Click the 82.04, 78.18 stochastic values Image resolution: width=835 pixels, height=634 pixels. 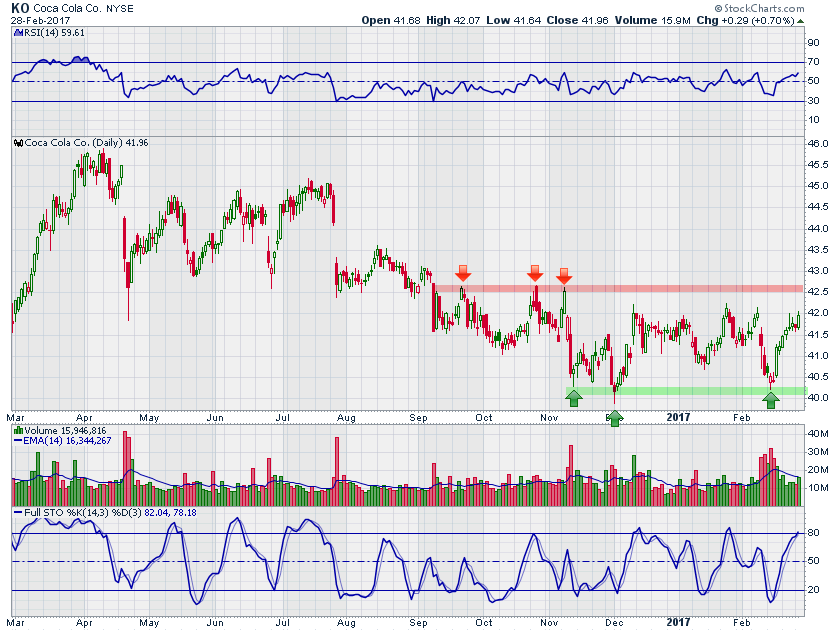[x=170, y=513]
